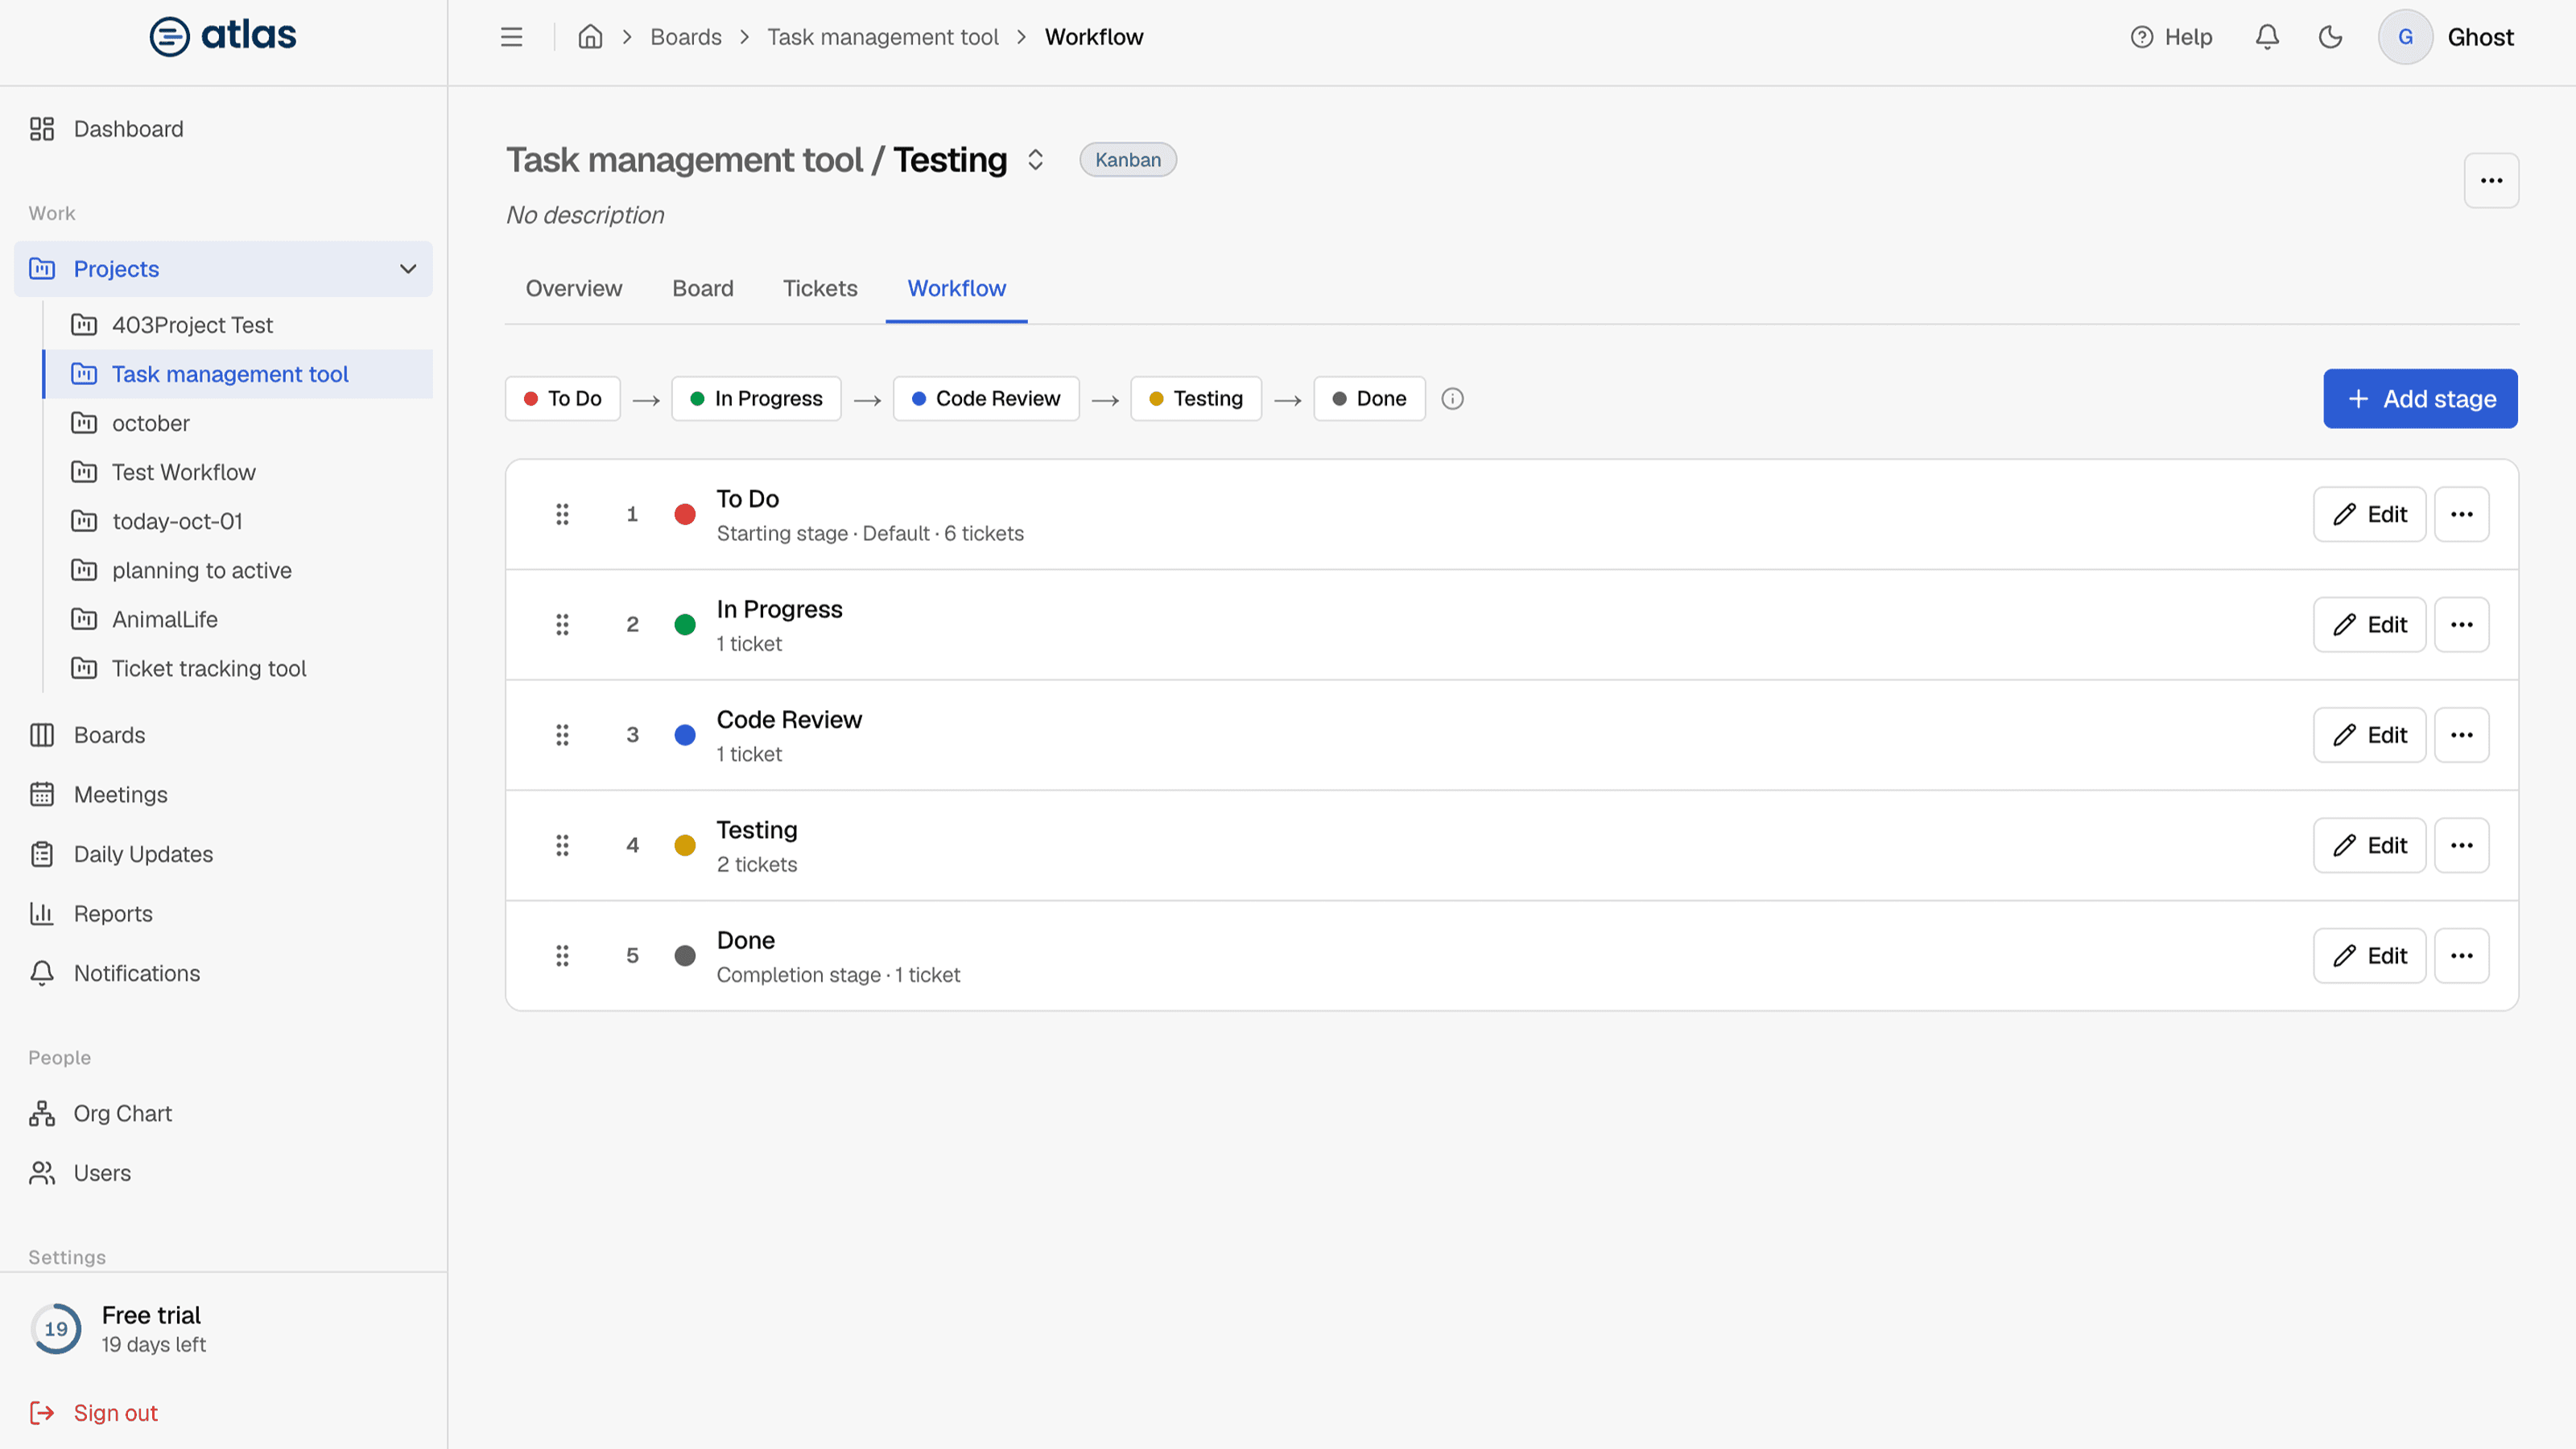Image resolution: width=2576 pixels, height=1449 pixels.
Task: Open Meetings in the sidebar
Action: click(x=224, y=795)
